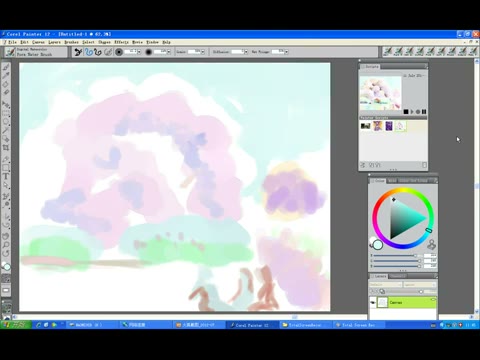Click the Reset Tool brush icon in property bar
The width and height of the screenshot is (480, 360).
[78, 52]
